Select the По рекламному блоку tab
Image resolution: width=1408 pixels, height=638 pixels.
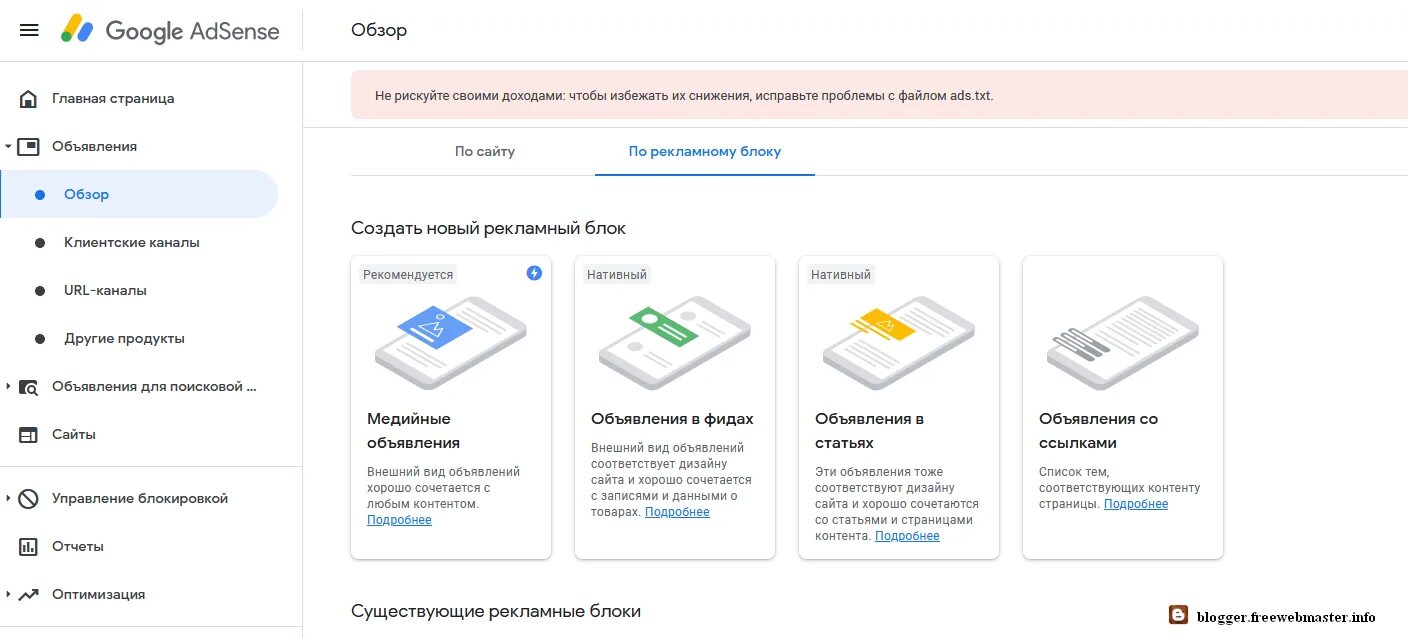(705, 152)
